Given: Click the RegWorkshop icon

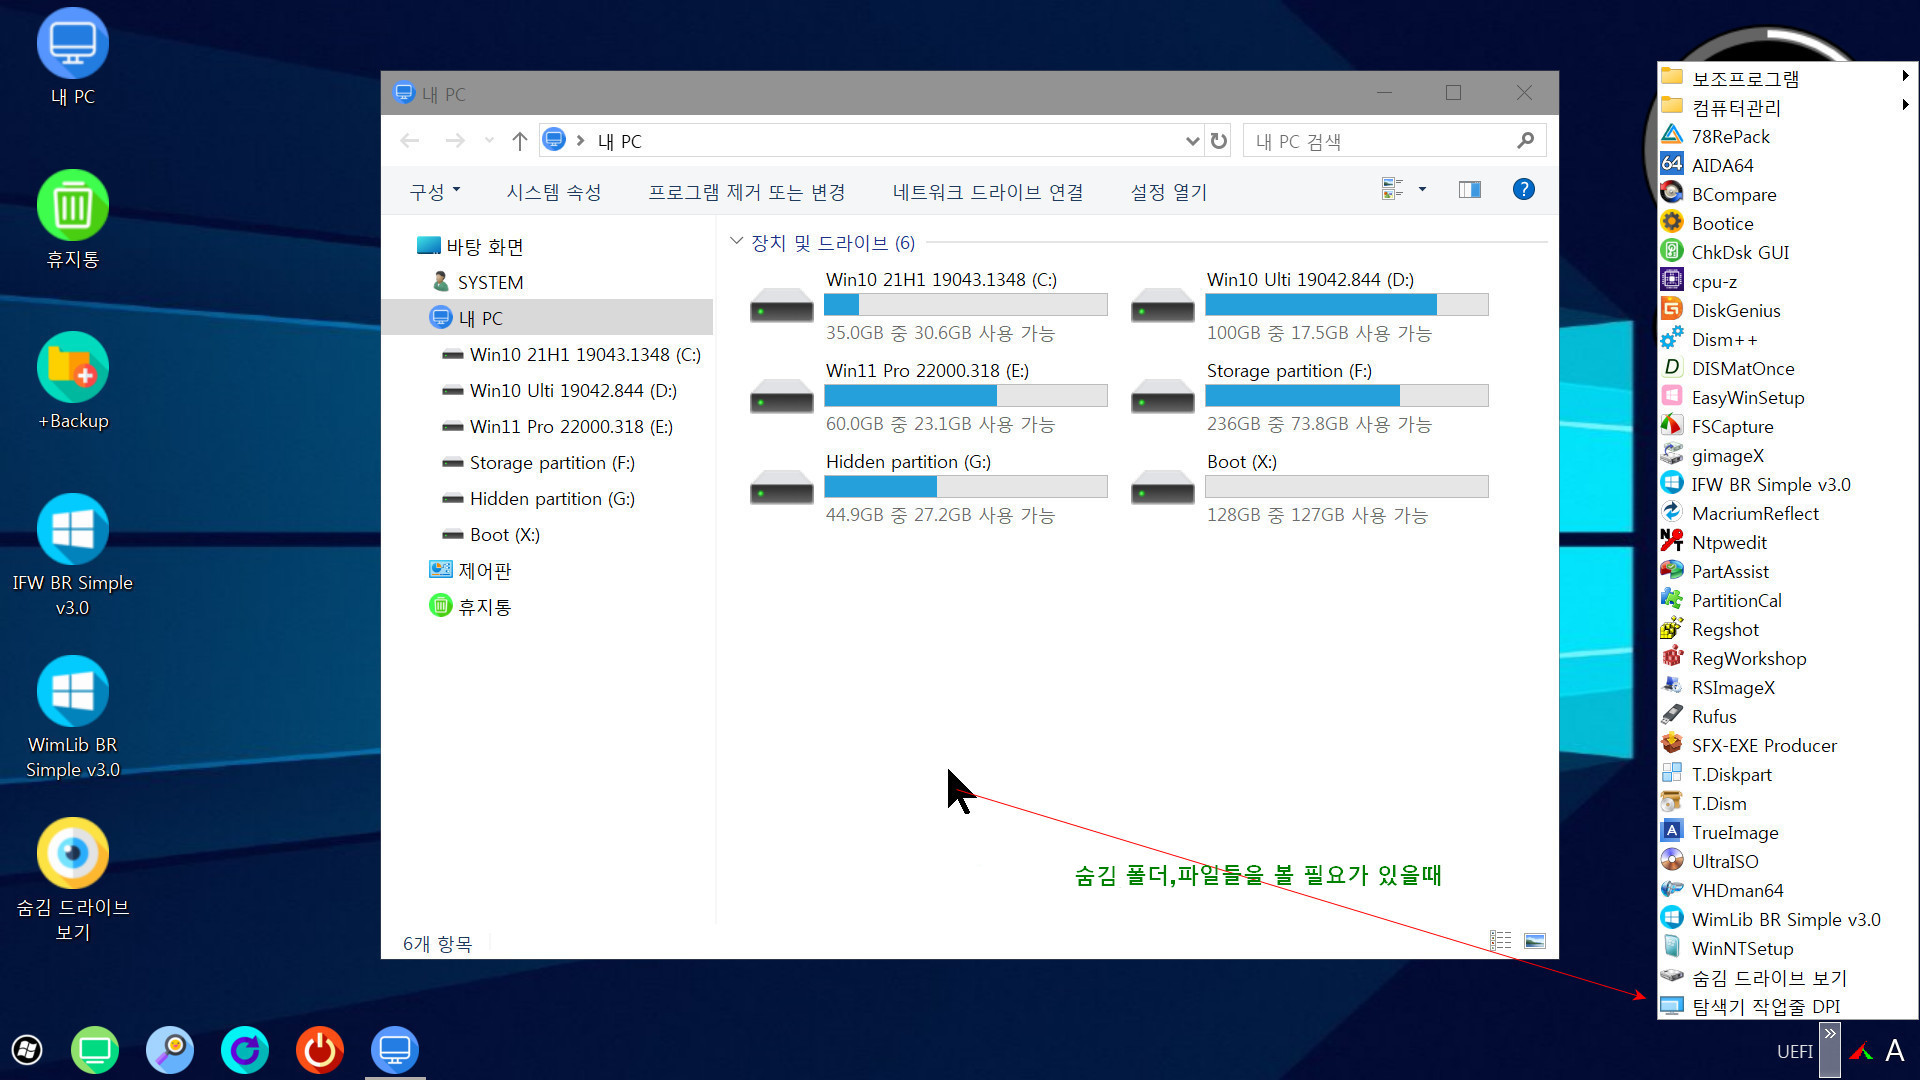Looking at the screenshot, I should pyautogui.click(x=1672, y=658).
